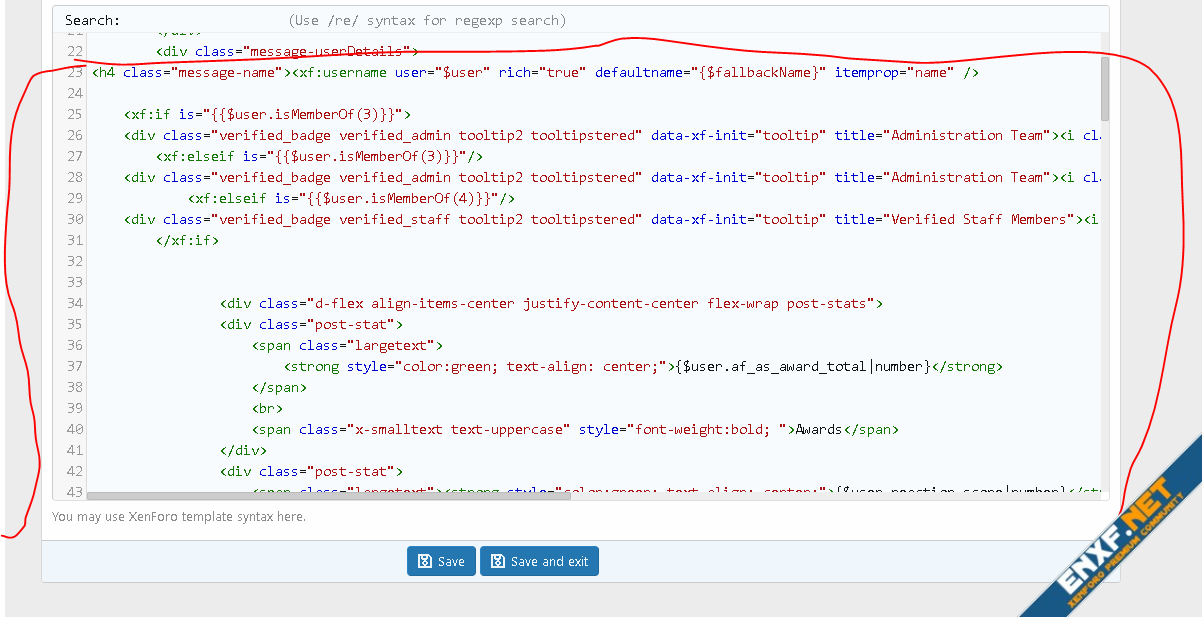This screenshot has height=617, width=1202.
Task: Click the disk icon on Save and exit
Action: (498, 561)
